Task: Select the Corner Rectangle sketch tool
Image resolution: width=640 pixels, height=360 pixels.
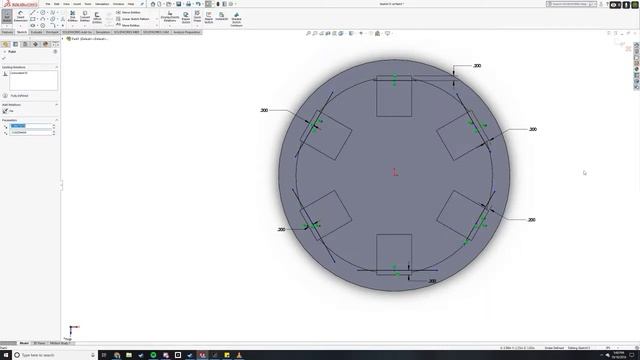Action: 33,19
